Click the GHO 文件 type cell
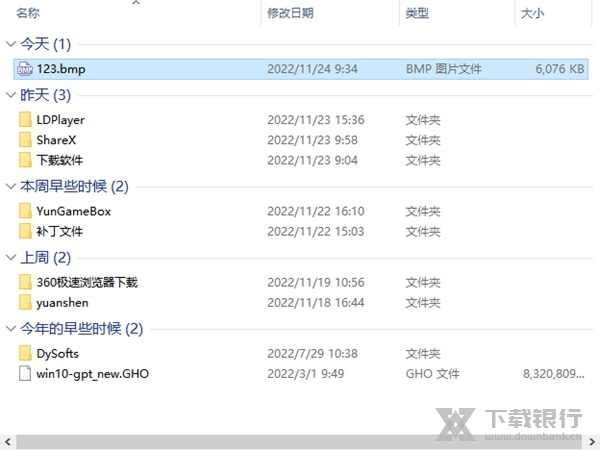The image size is (600, 450). (433, 374)
